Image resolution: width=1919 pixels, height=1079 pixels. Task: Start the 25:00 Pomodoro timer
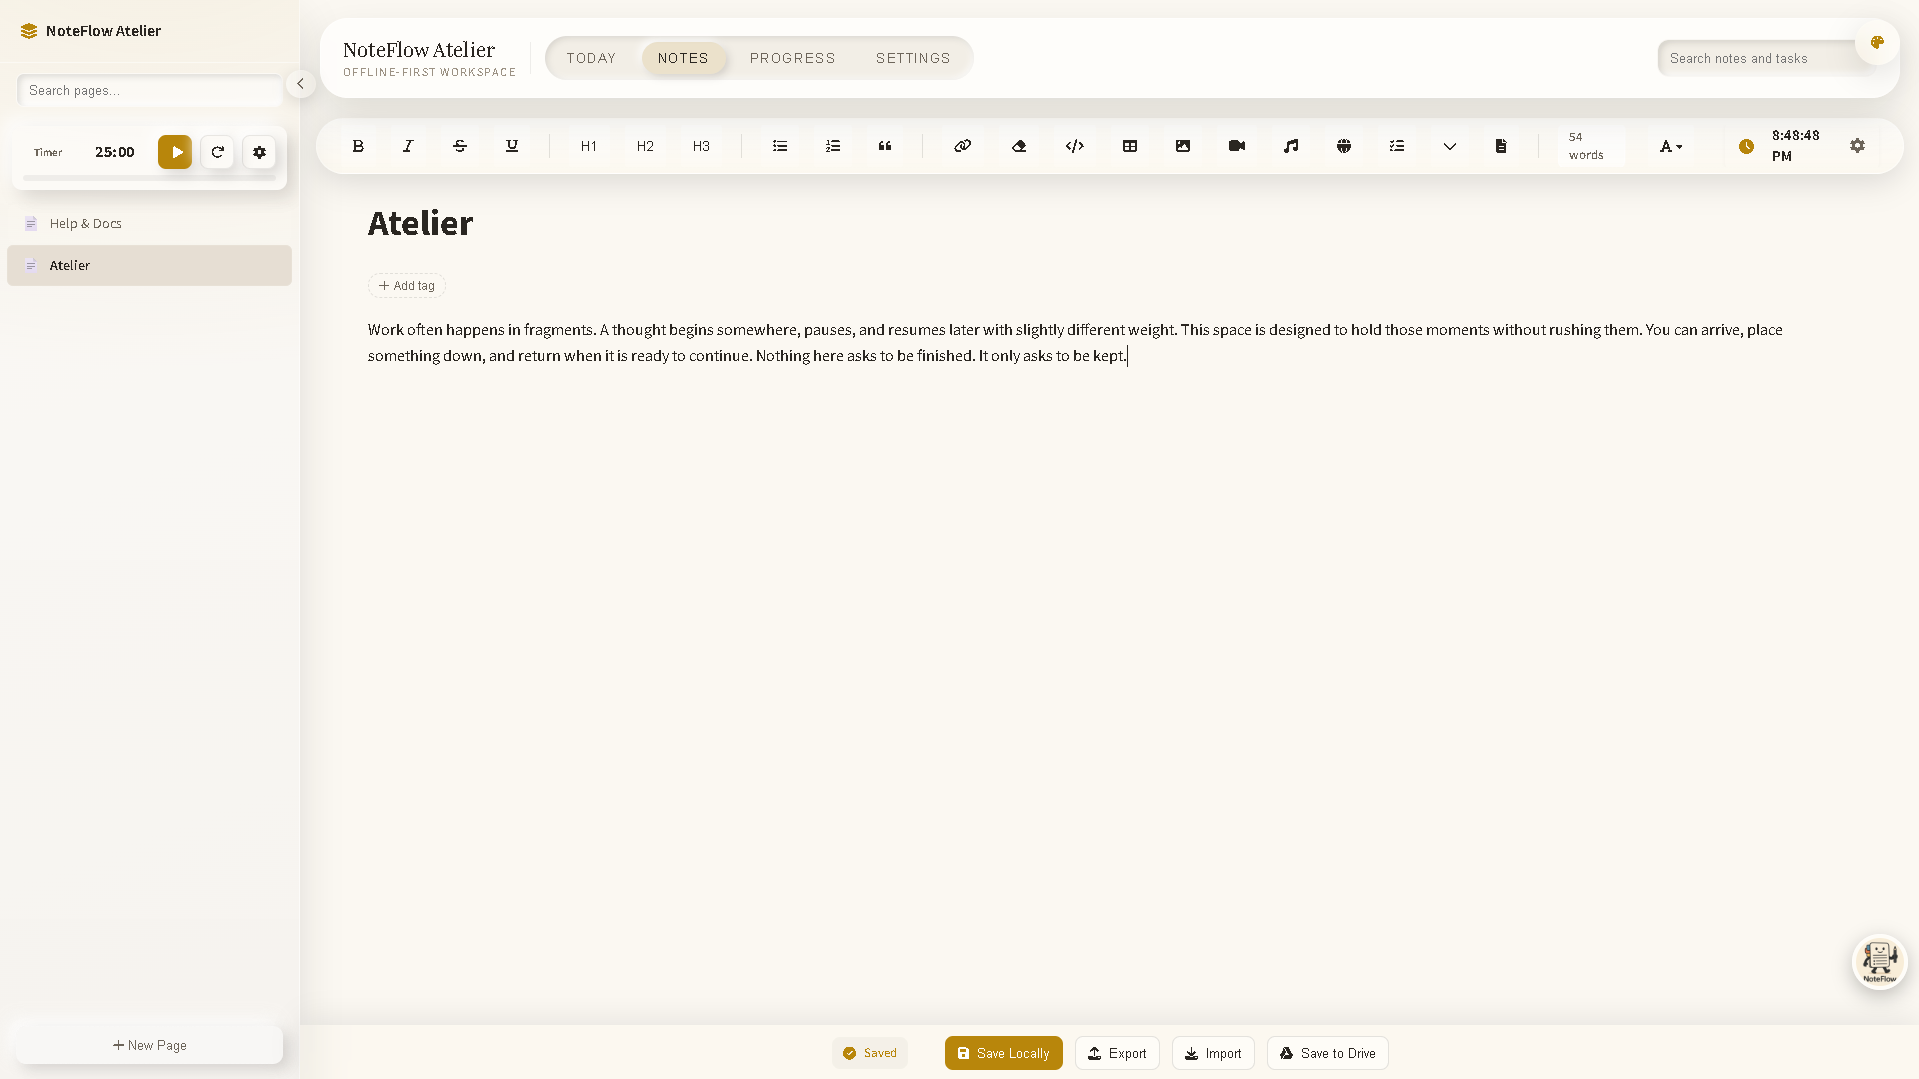coord(175,152)
